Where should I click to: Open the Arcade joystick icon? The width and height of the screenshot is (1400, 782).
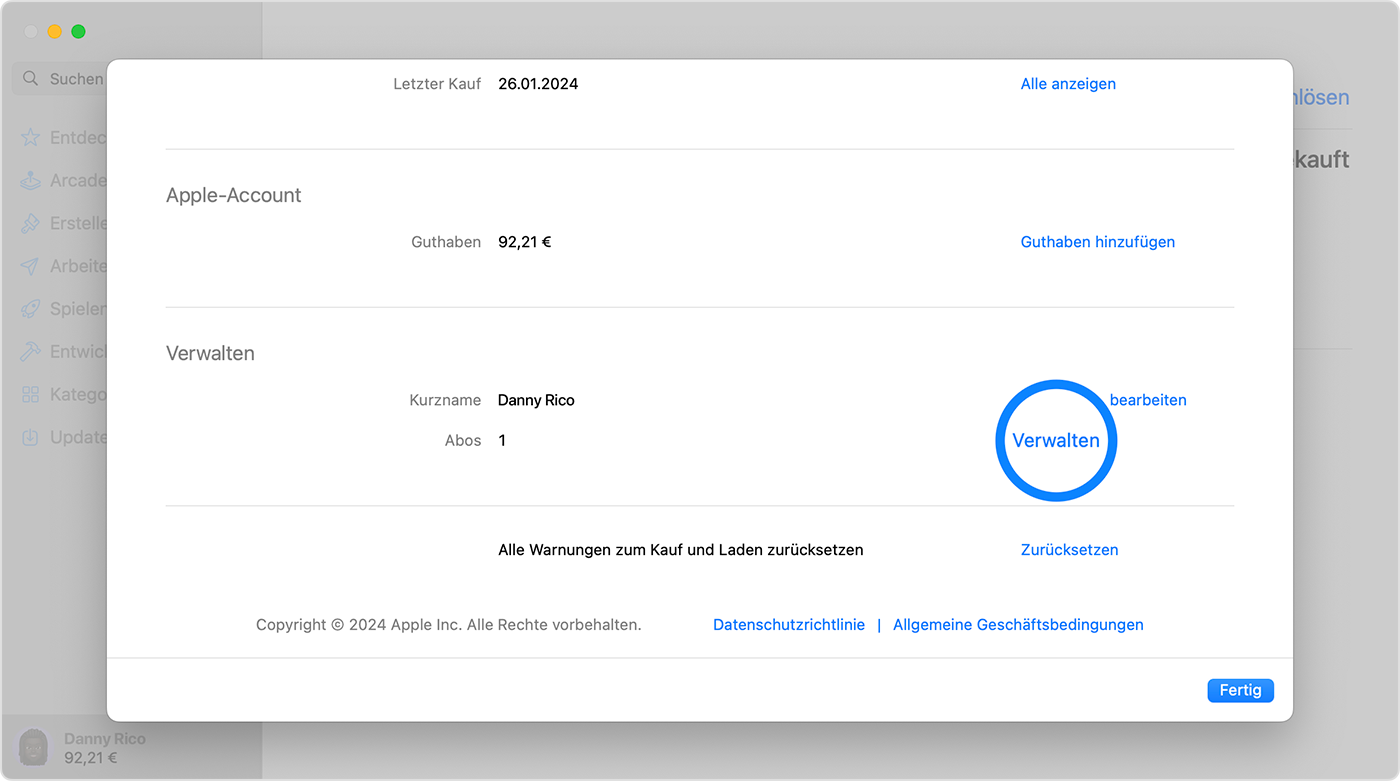pyautogui.click(x=31, y=181)
